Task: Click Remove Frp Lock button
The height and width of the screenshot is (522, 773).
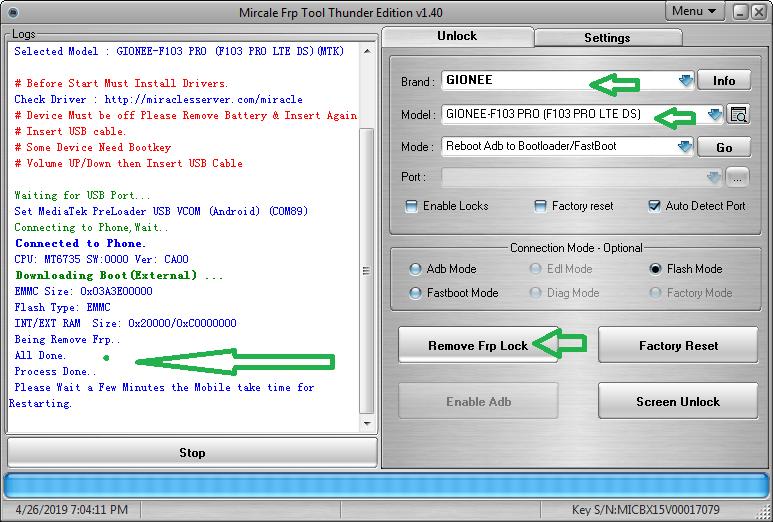Action: point(478,345)
